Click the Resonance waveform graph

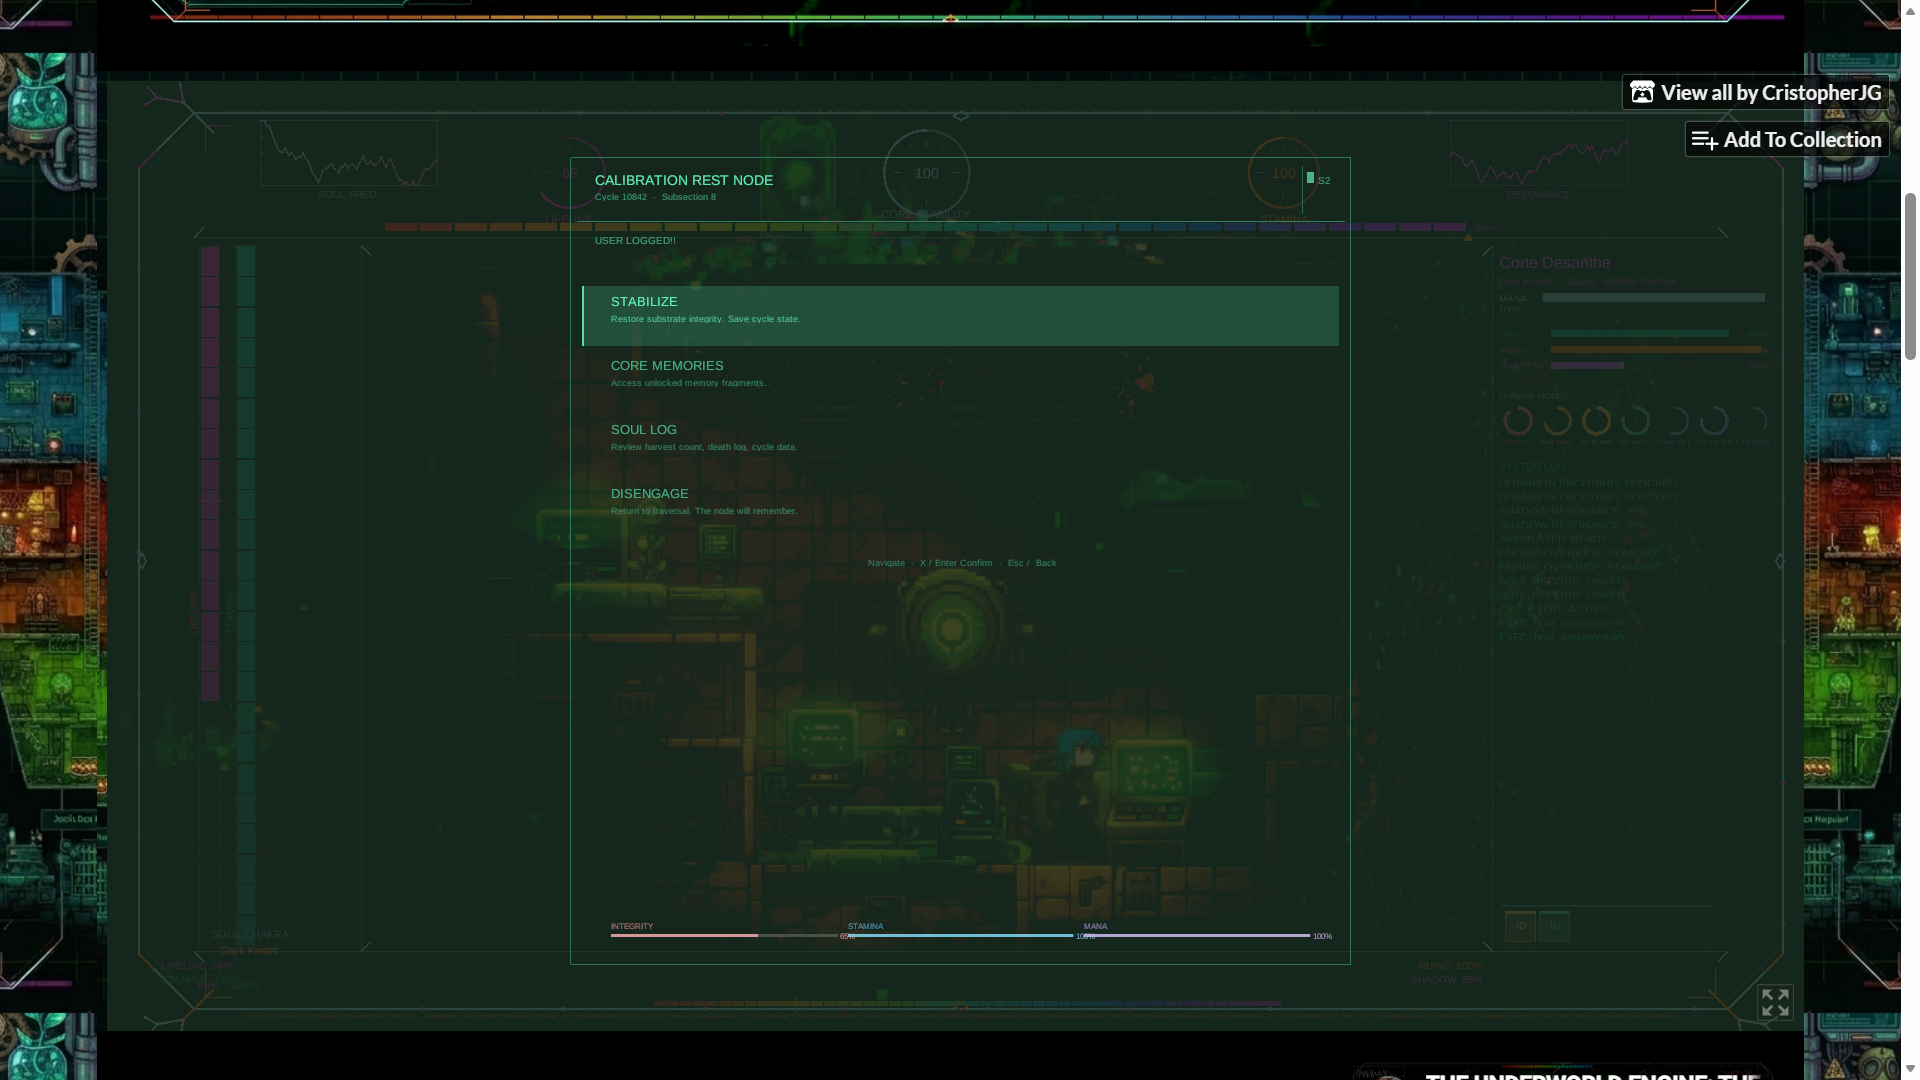(1538, 153)
